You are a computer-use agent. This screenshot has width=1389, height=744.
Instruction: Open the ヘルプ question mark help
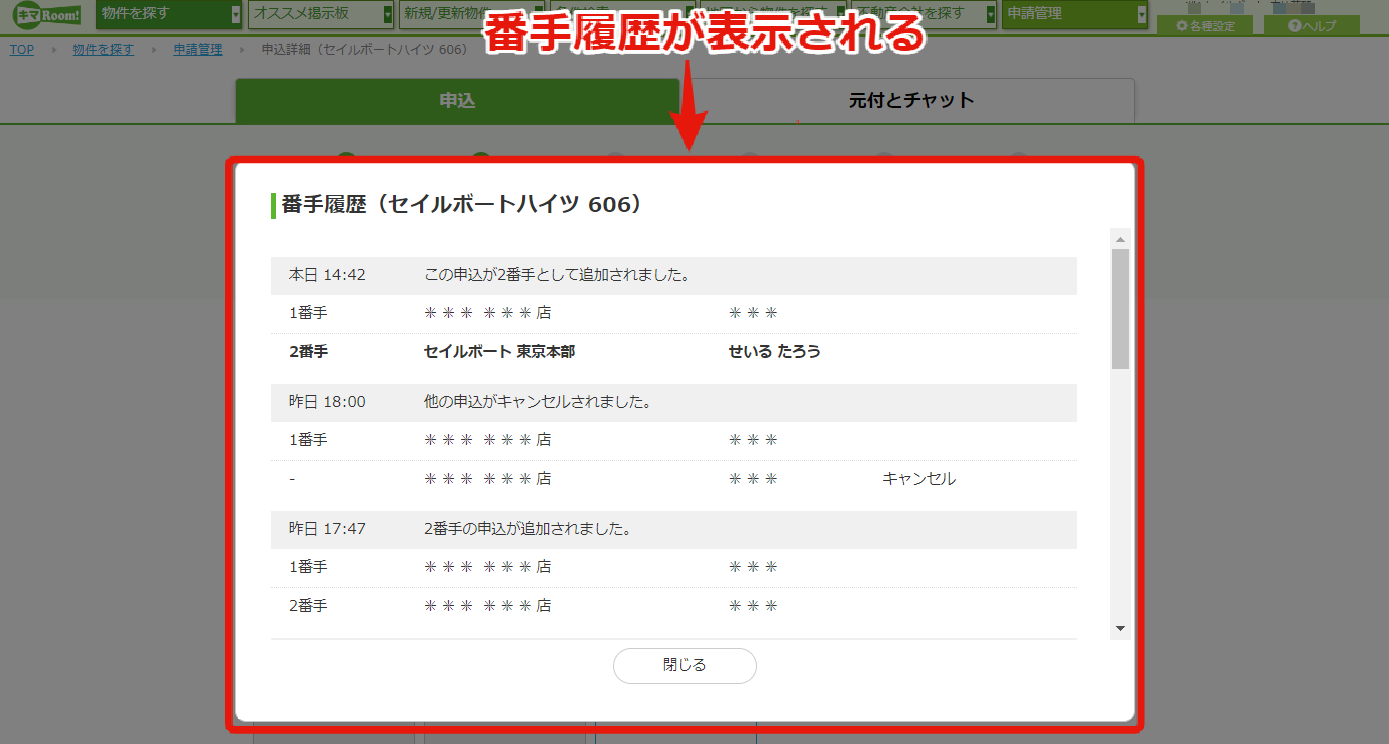click(1311, 26)
